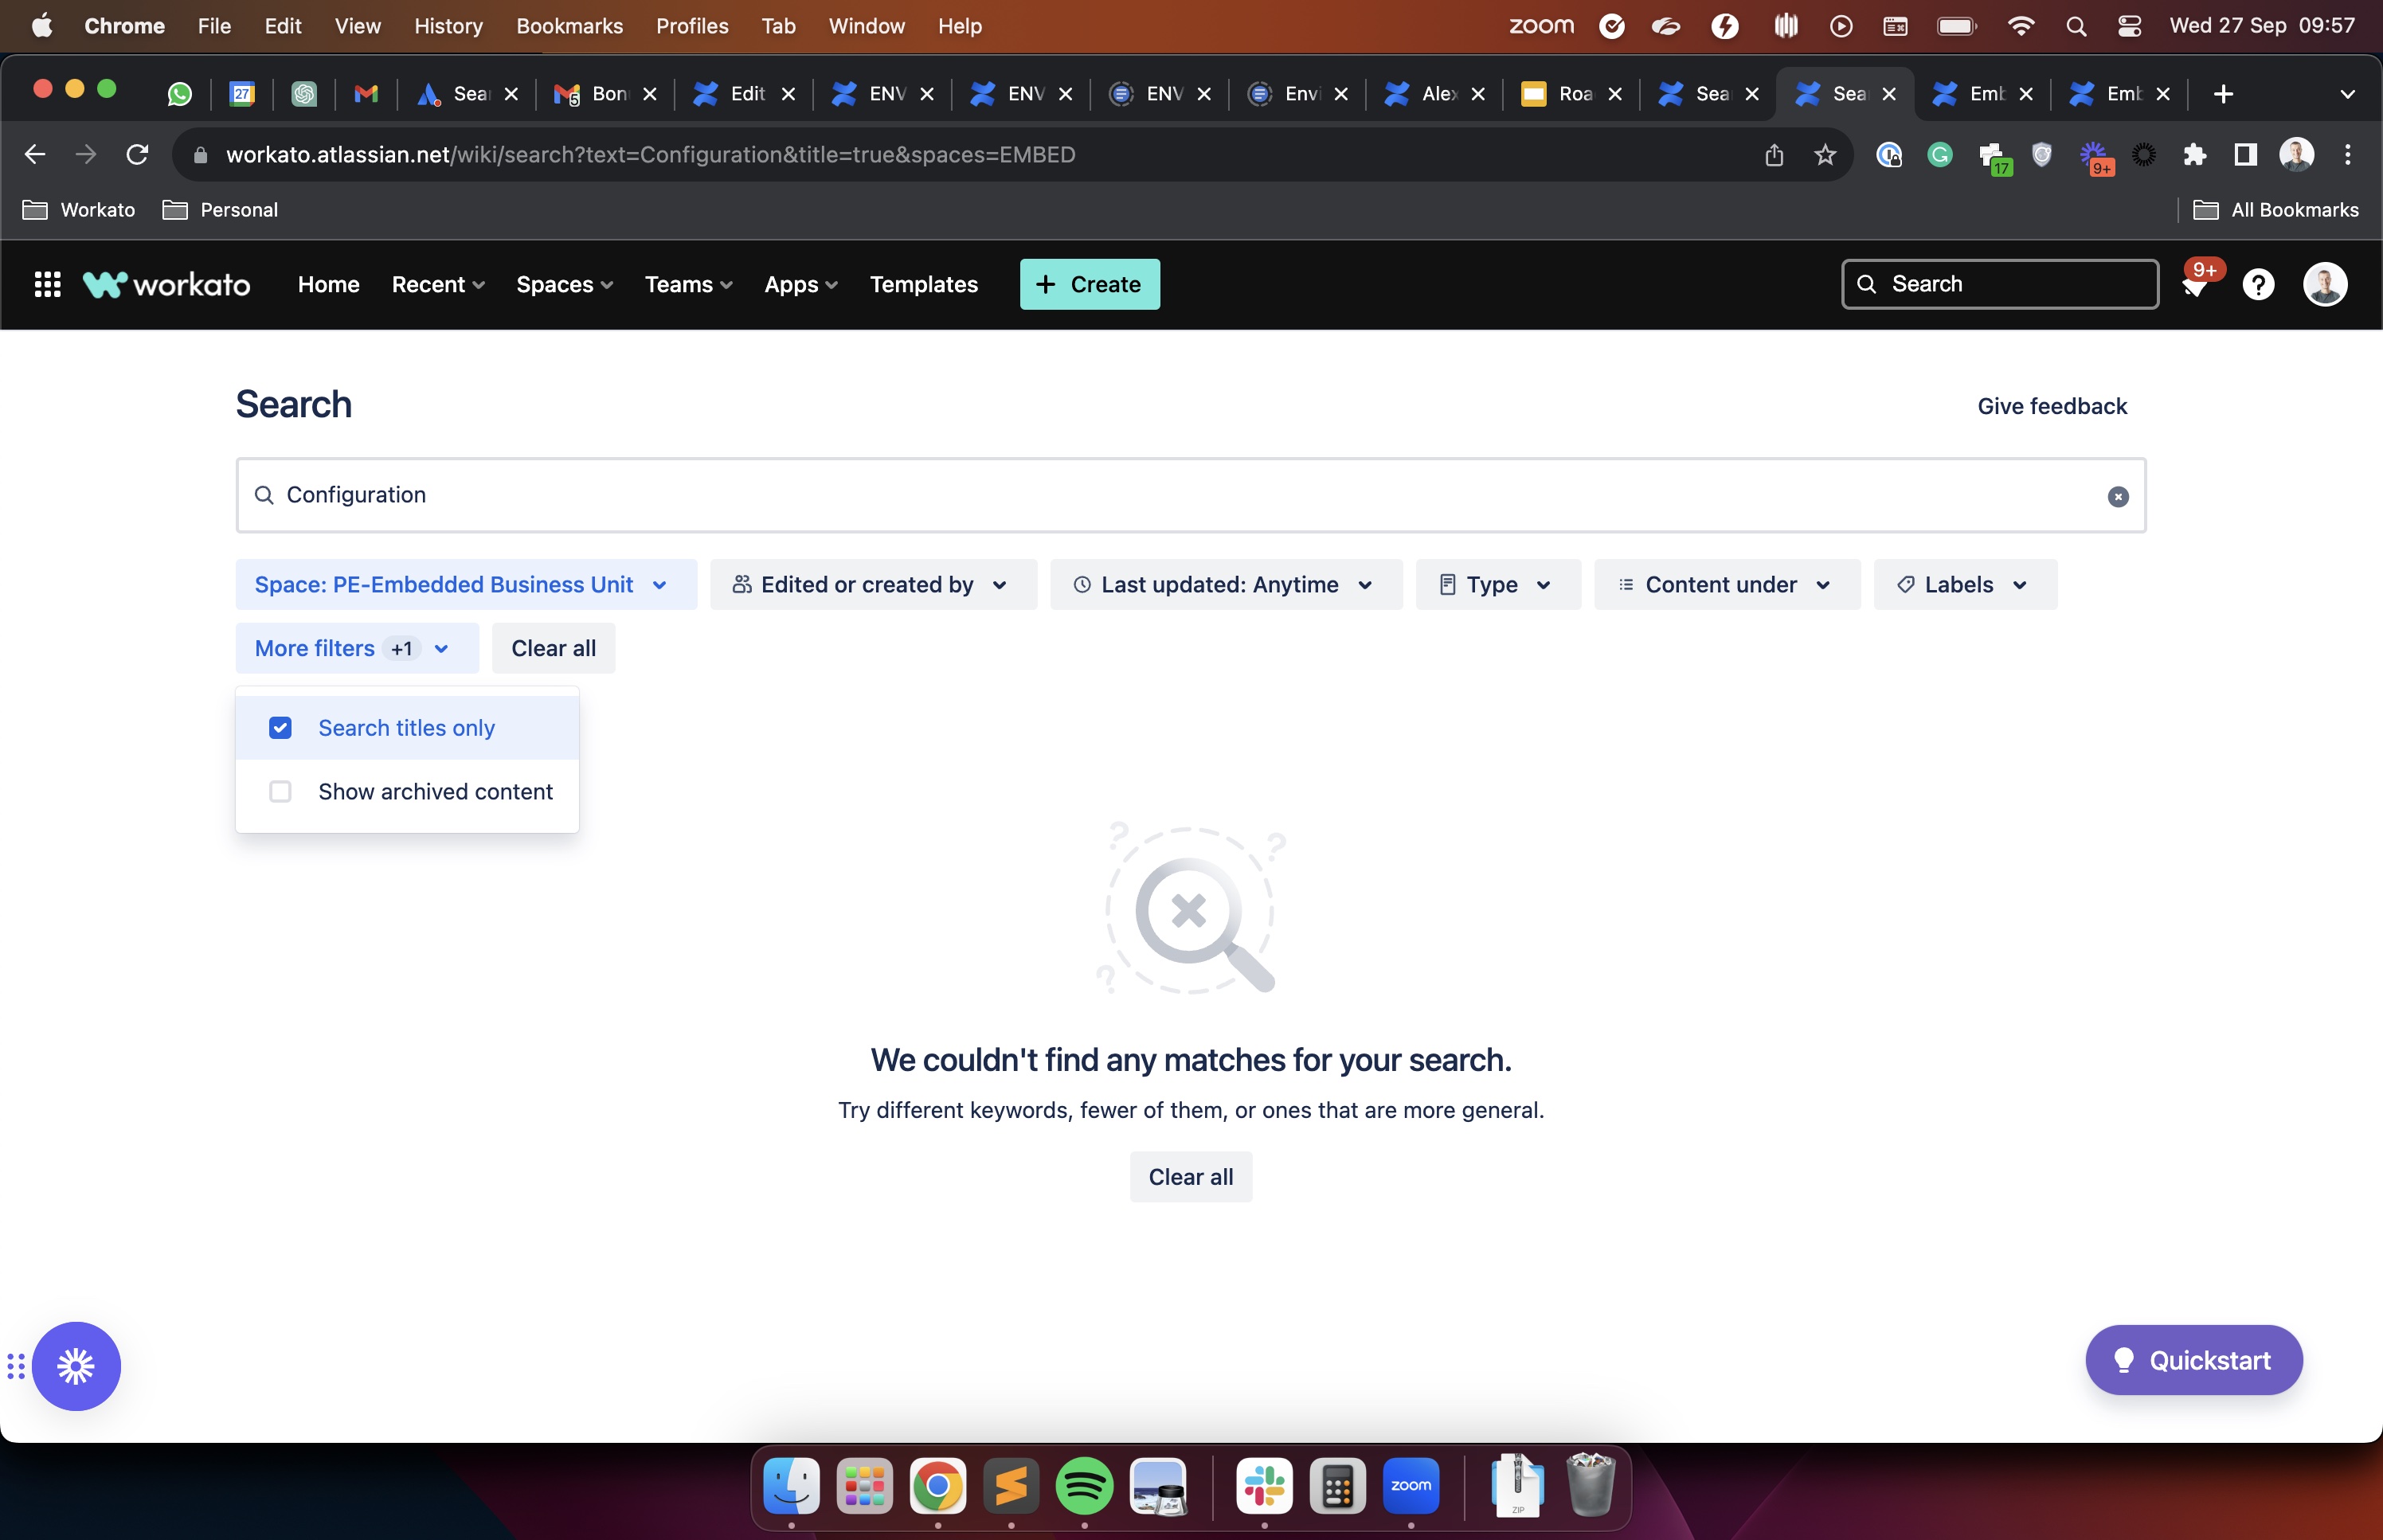Open your profile avatar menu
The height and width of the screenshot is (1540, 2383).
click(2324, 284)
